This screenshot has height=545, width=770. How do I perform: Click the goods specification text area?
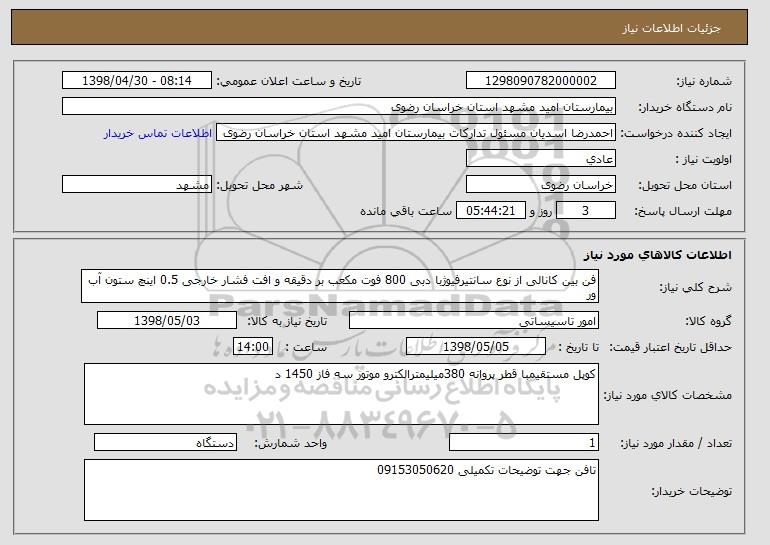click(x=341, y=394)
